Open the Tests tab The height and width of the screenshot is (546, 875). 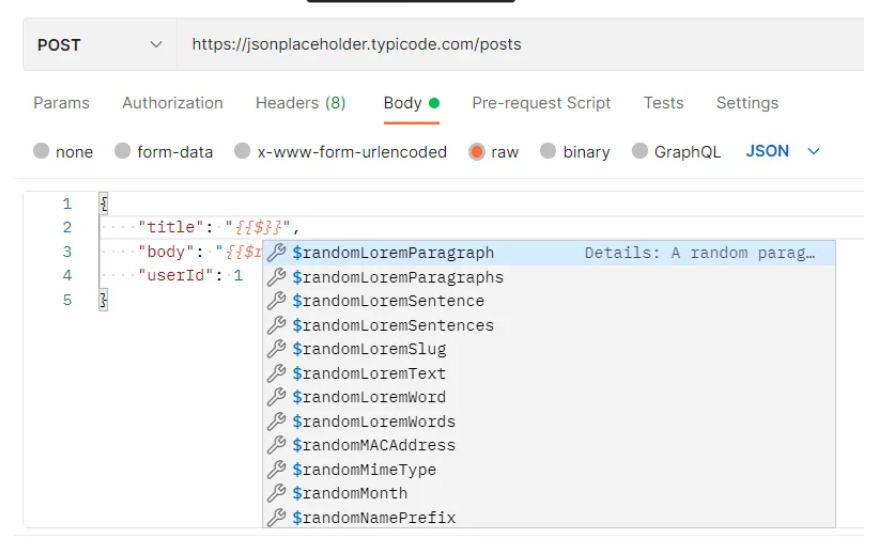(664, 103)
